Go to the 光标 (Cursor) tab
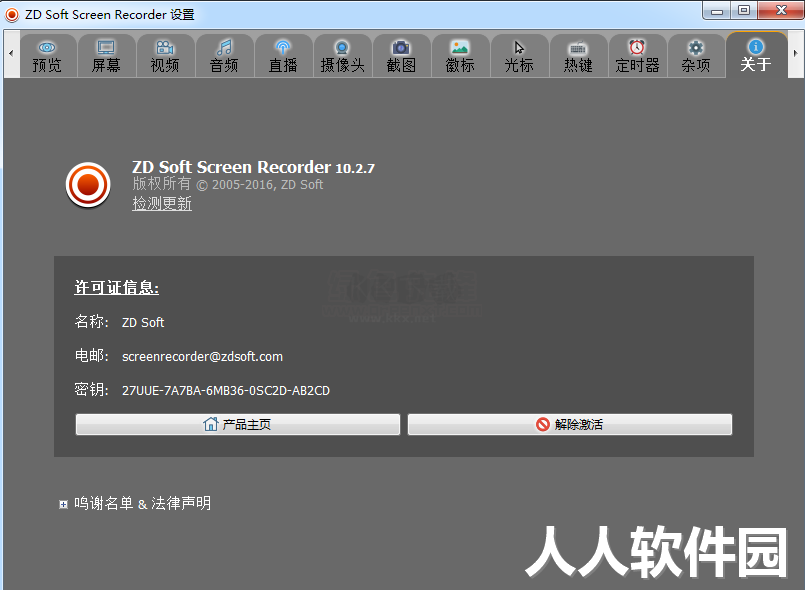Image resolution: width=805 pixels, height=590 pixels. (x=519, y=56)
